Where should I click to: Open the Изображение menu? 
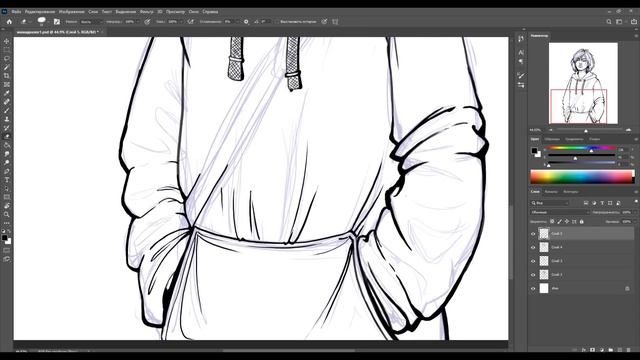tap(71, 12)
